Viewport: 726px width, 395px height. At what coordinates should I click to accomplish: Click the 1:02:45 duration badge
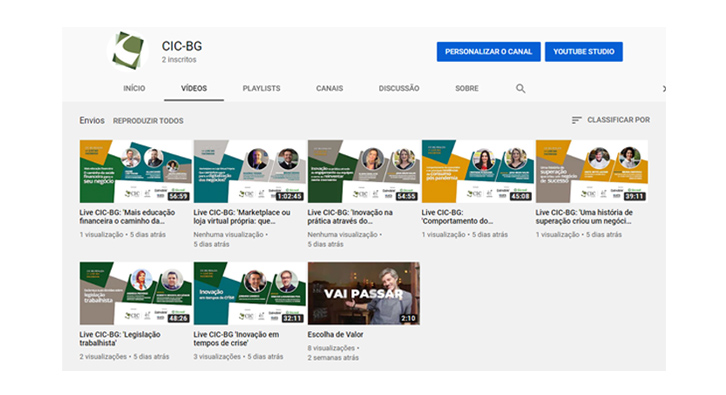click(289, 196)
